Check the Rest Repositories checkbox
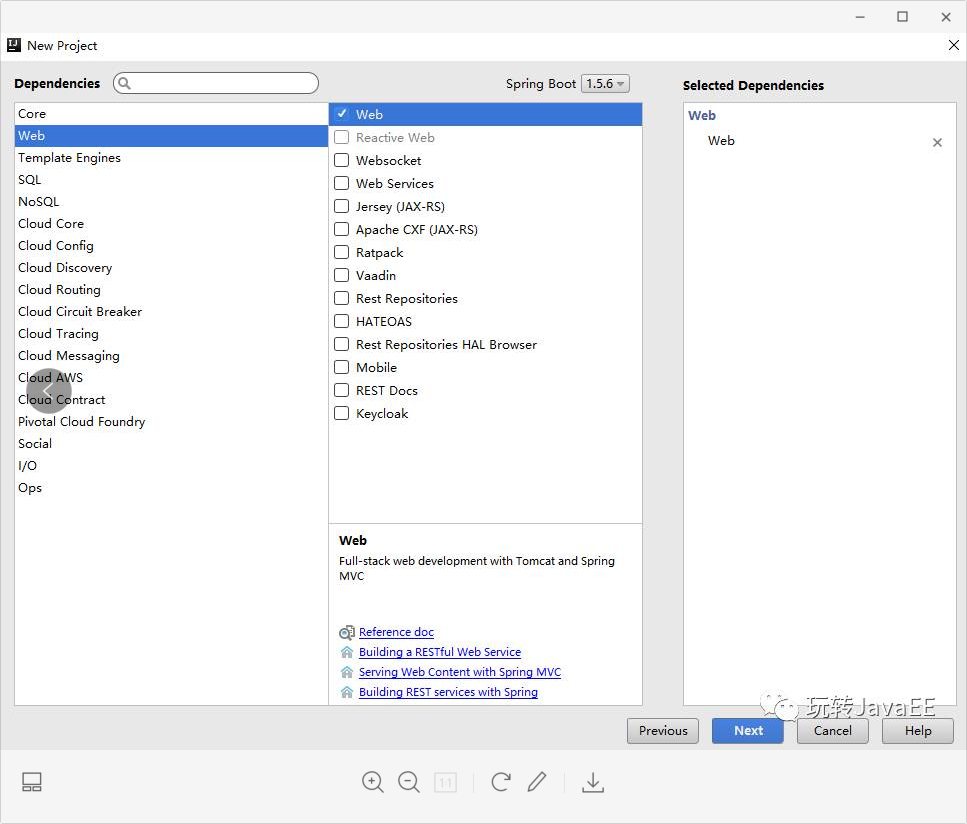 [342, 299]
